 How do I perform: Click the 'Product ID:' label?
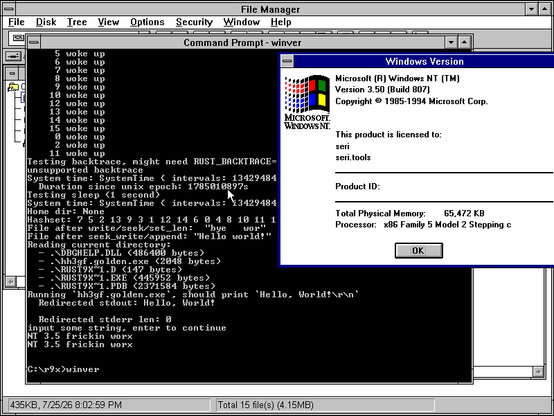click(x=358, y=186)
